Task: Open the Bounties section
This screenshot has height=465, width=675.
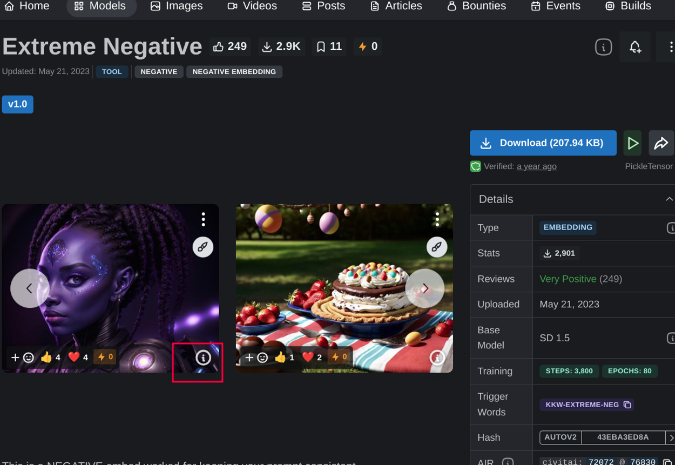Action: coord(477,6)
